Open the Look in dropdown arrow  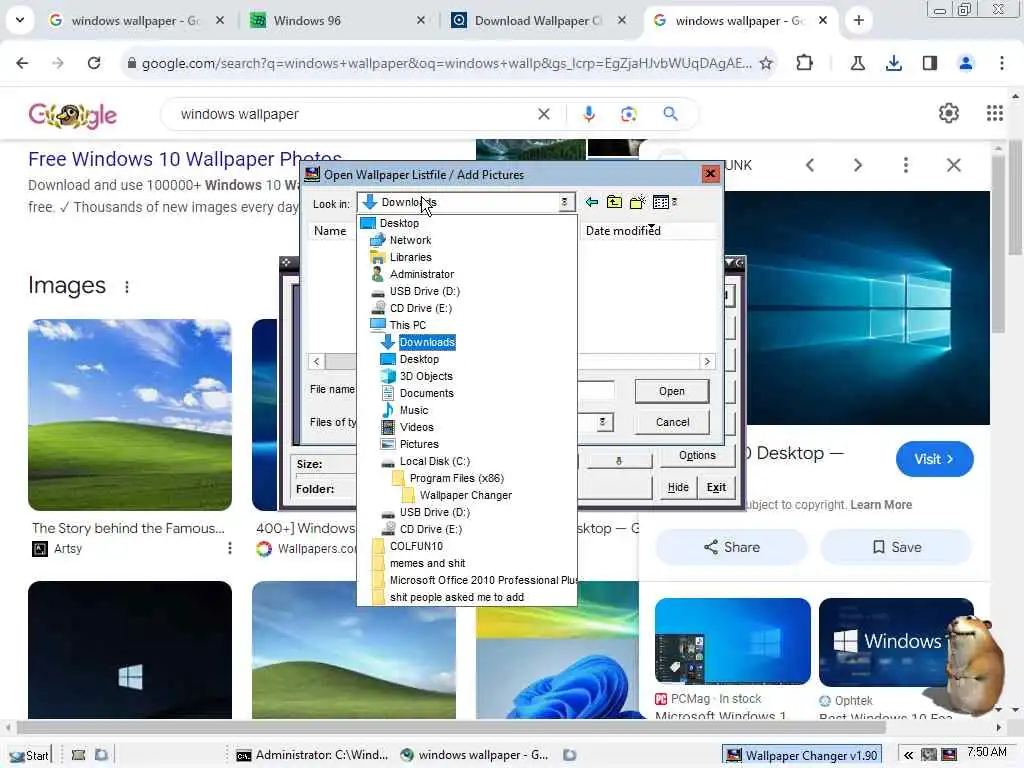[564, 202]
